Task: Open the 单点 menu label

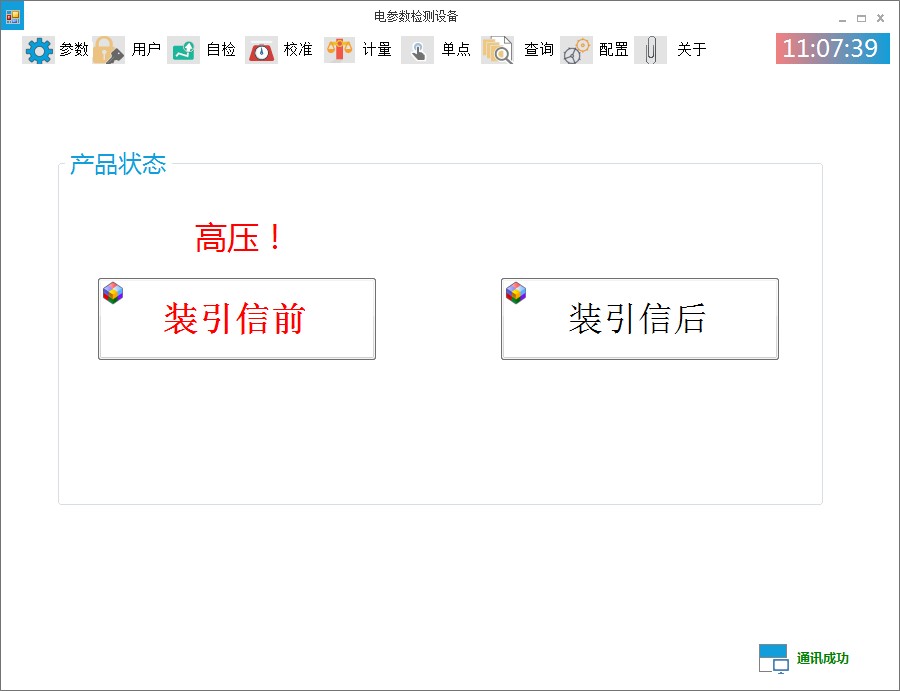Action: tap(456, 49)
